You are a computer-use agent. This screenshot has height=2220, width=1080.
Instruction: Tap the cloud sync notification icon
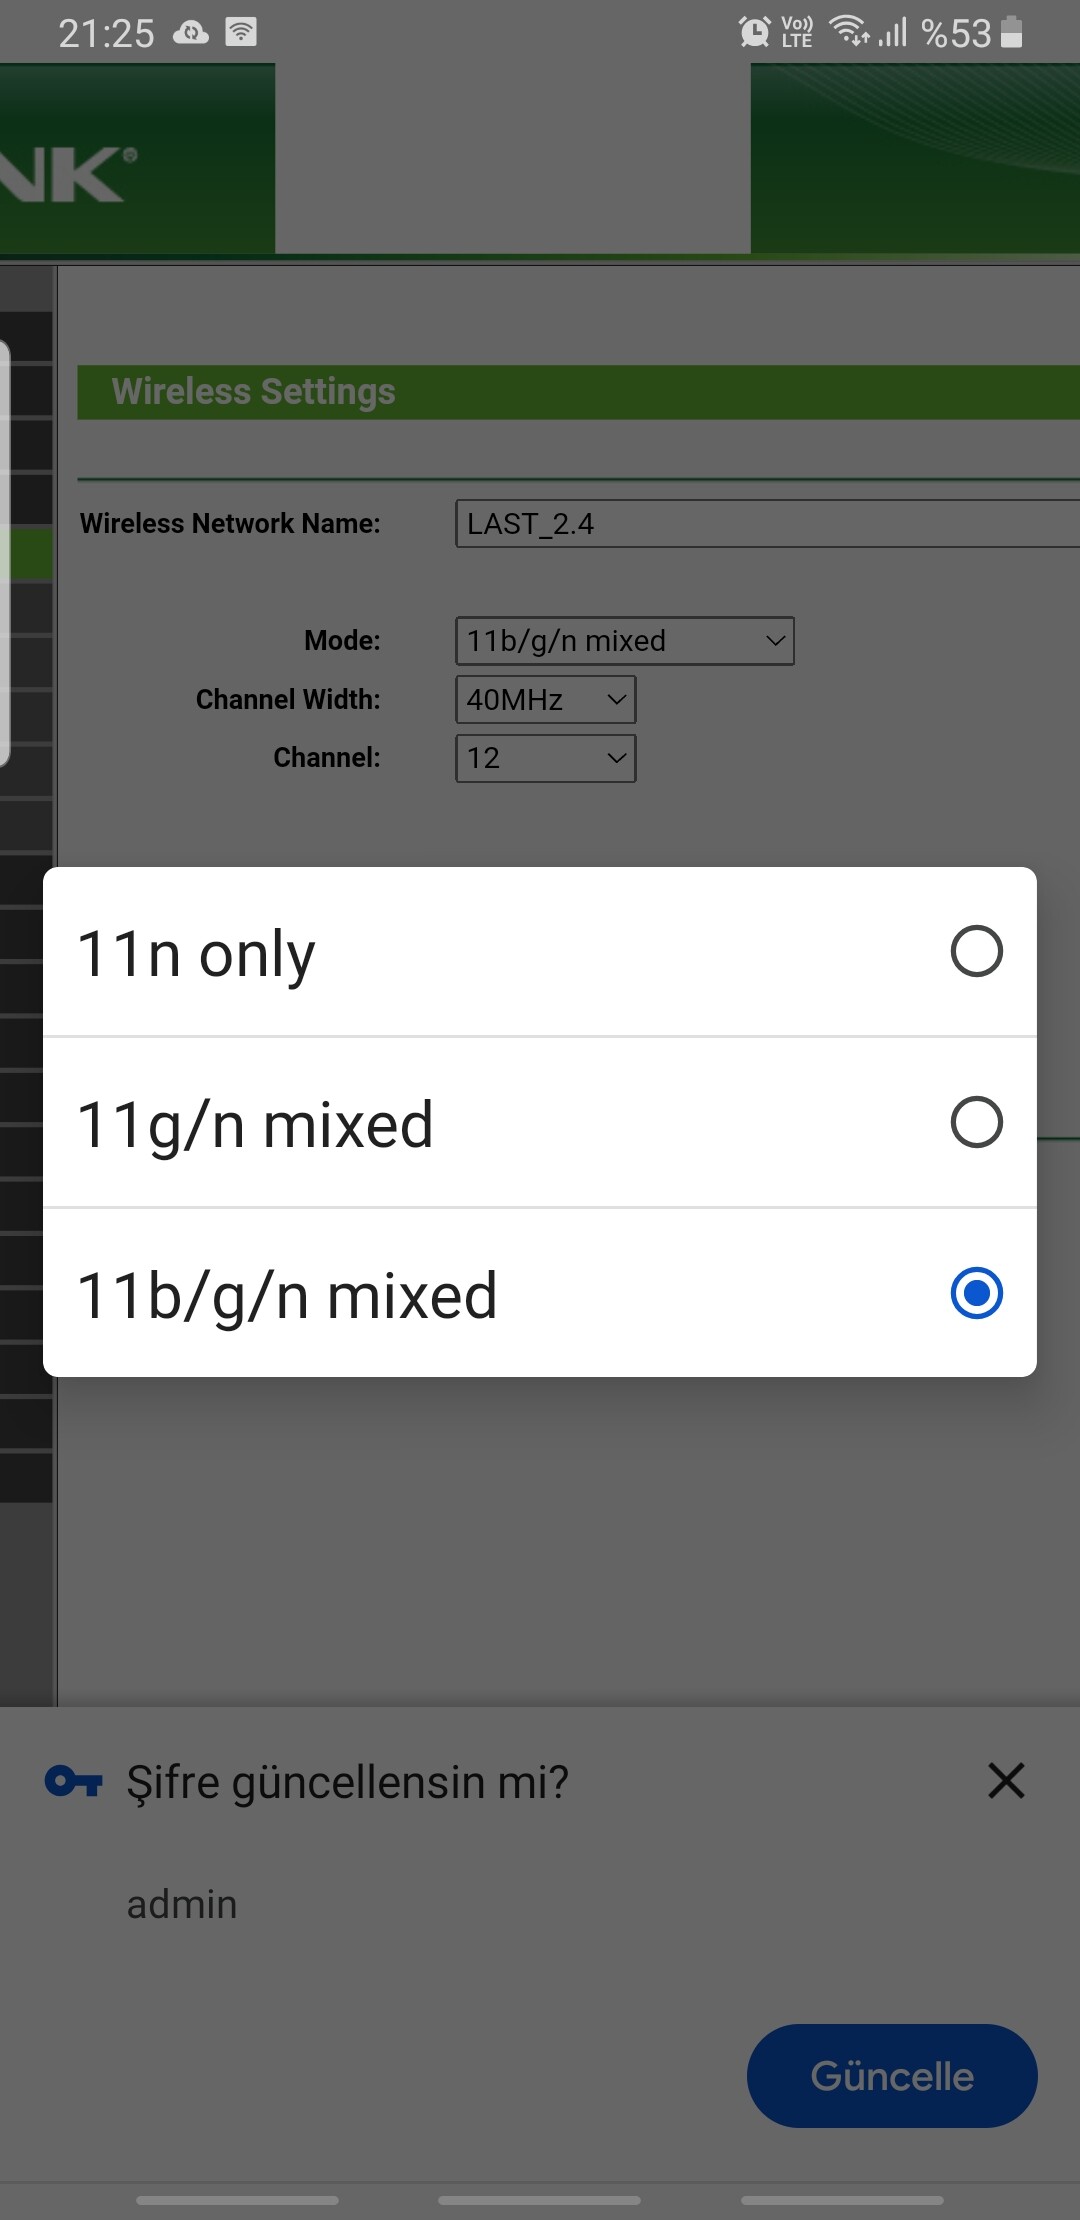click(191, 33)
